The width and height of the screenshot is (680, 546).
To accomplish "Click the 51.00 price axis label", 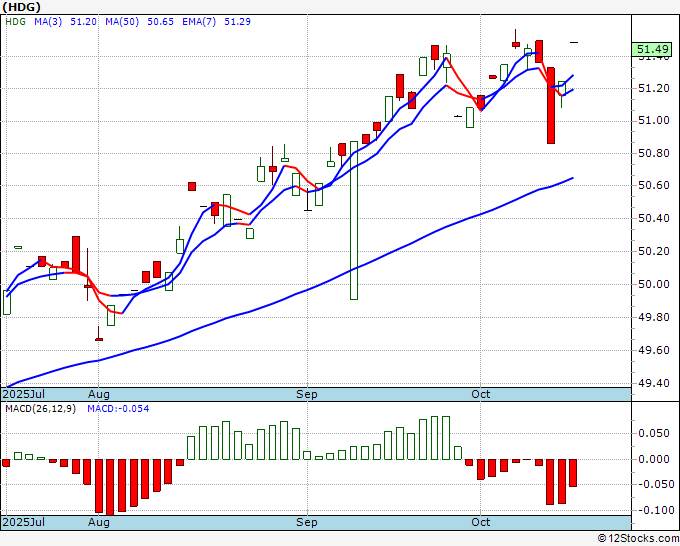I will (654, 121).
